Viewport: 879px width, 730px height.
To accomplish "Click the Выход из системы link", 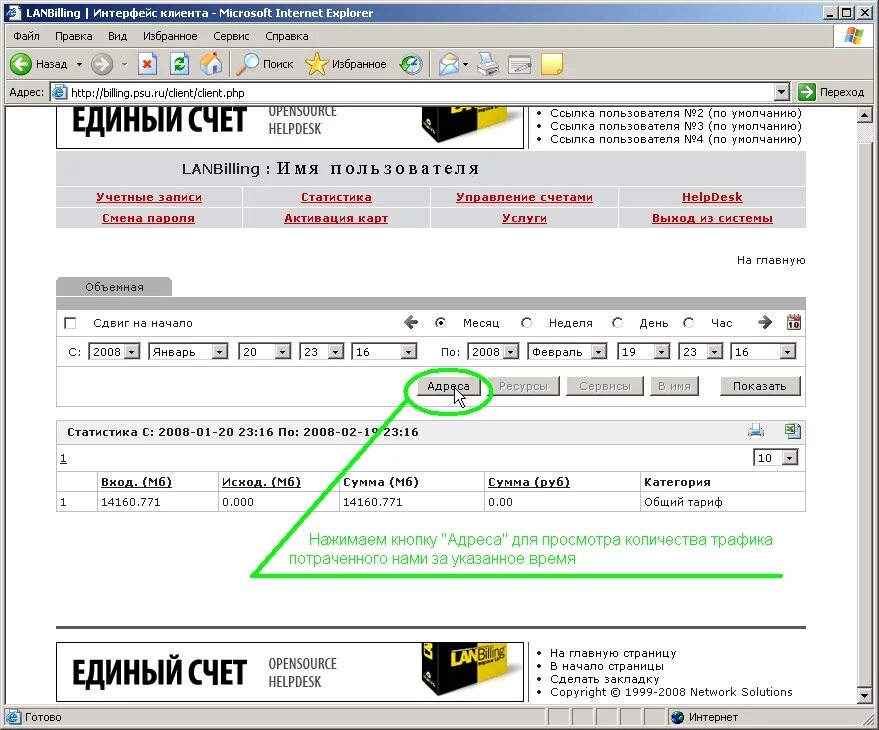I will 712,218.
